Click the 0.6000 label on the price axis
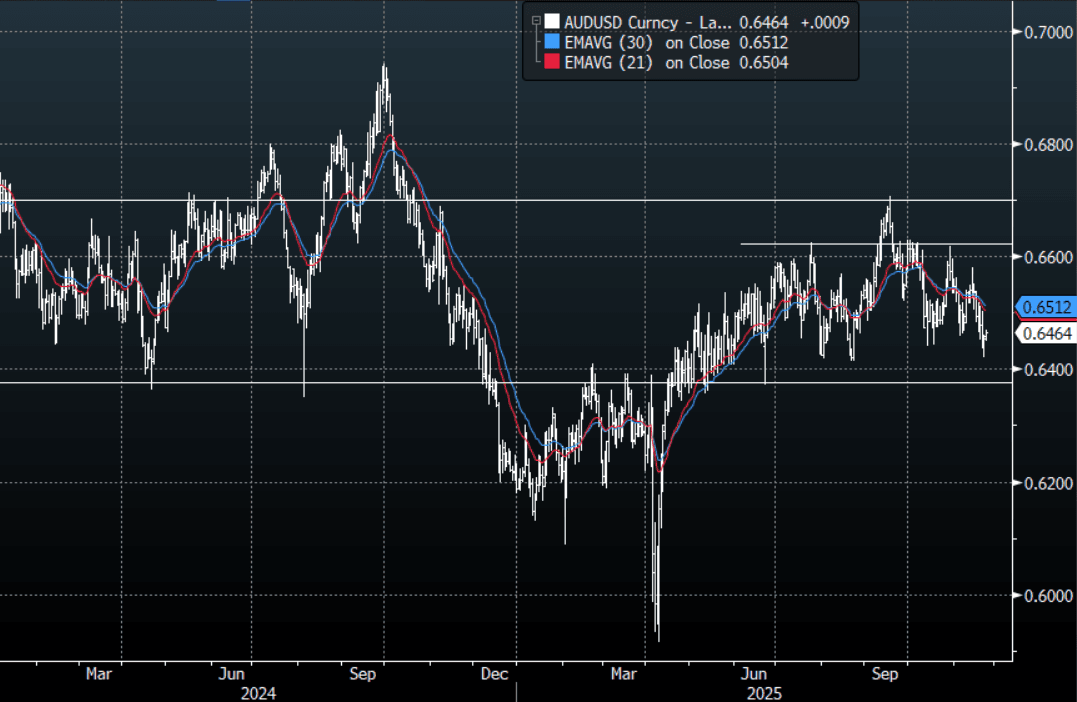The height and width of the screenshot is (702, 1077). click(x=1046, y=596)
